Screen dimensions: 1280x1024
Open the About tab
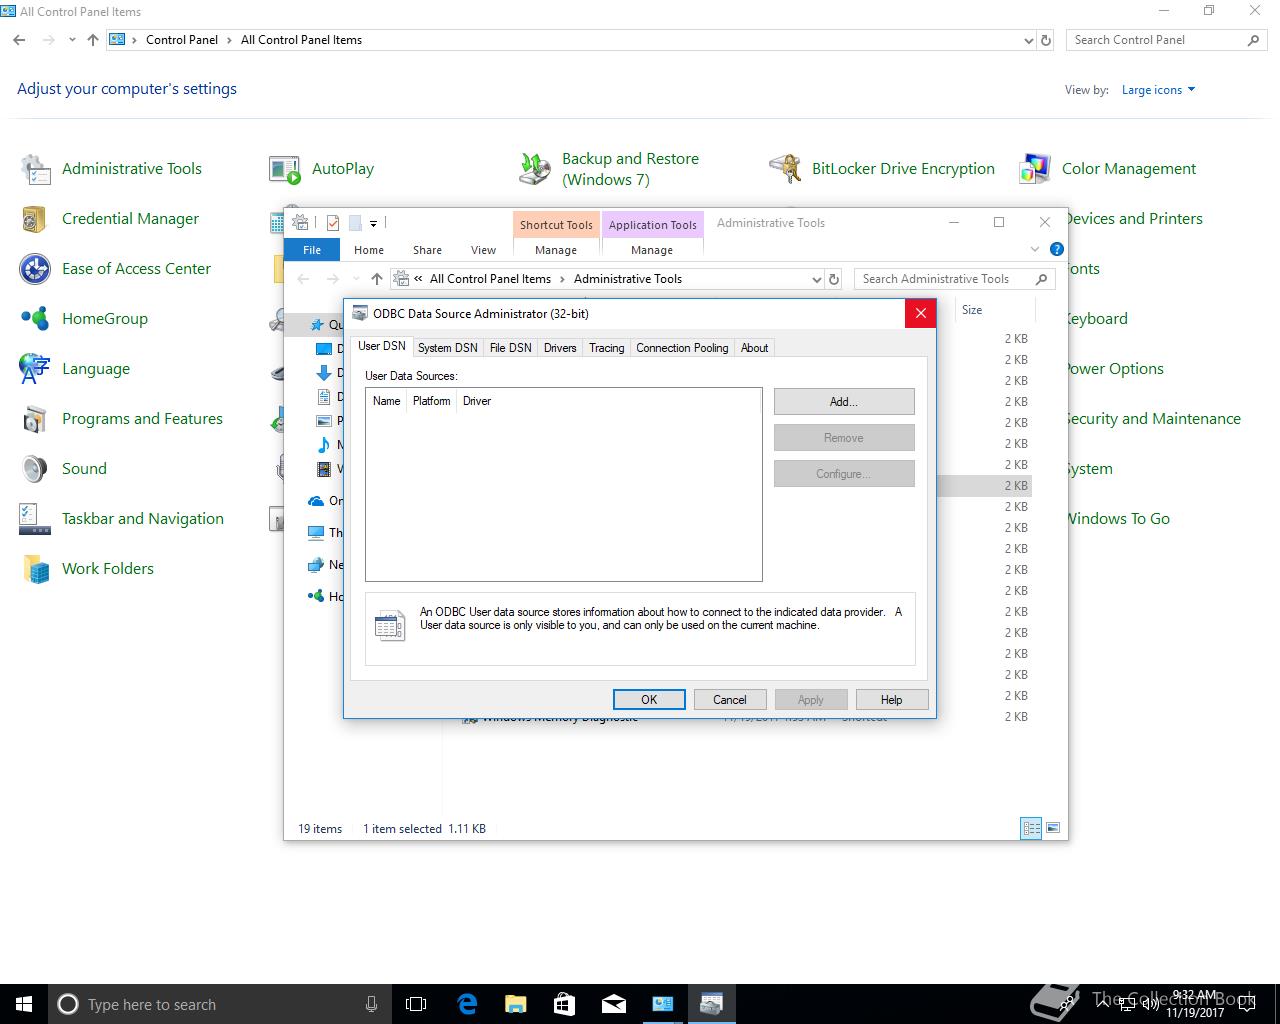tap(754, 348)
